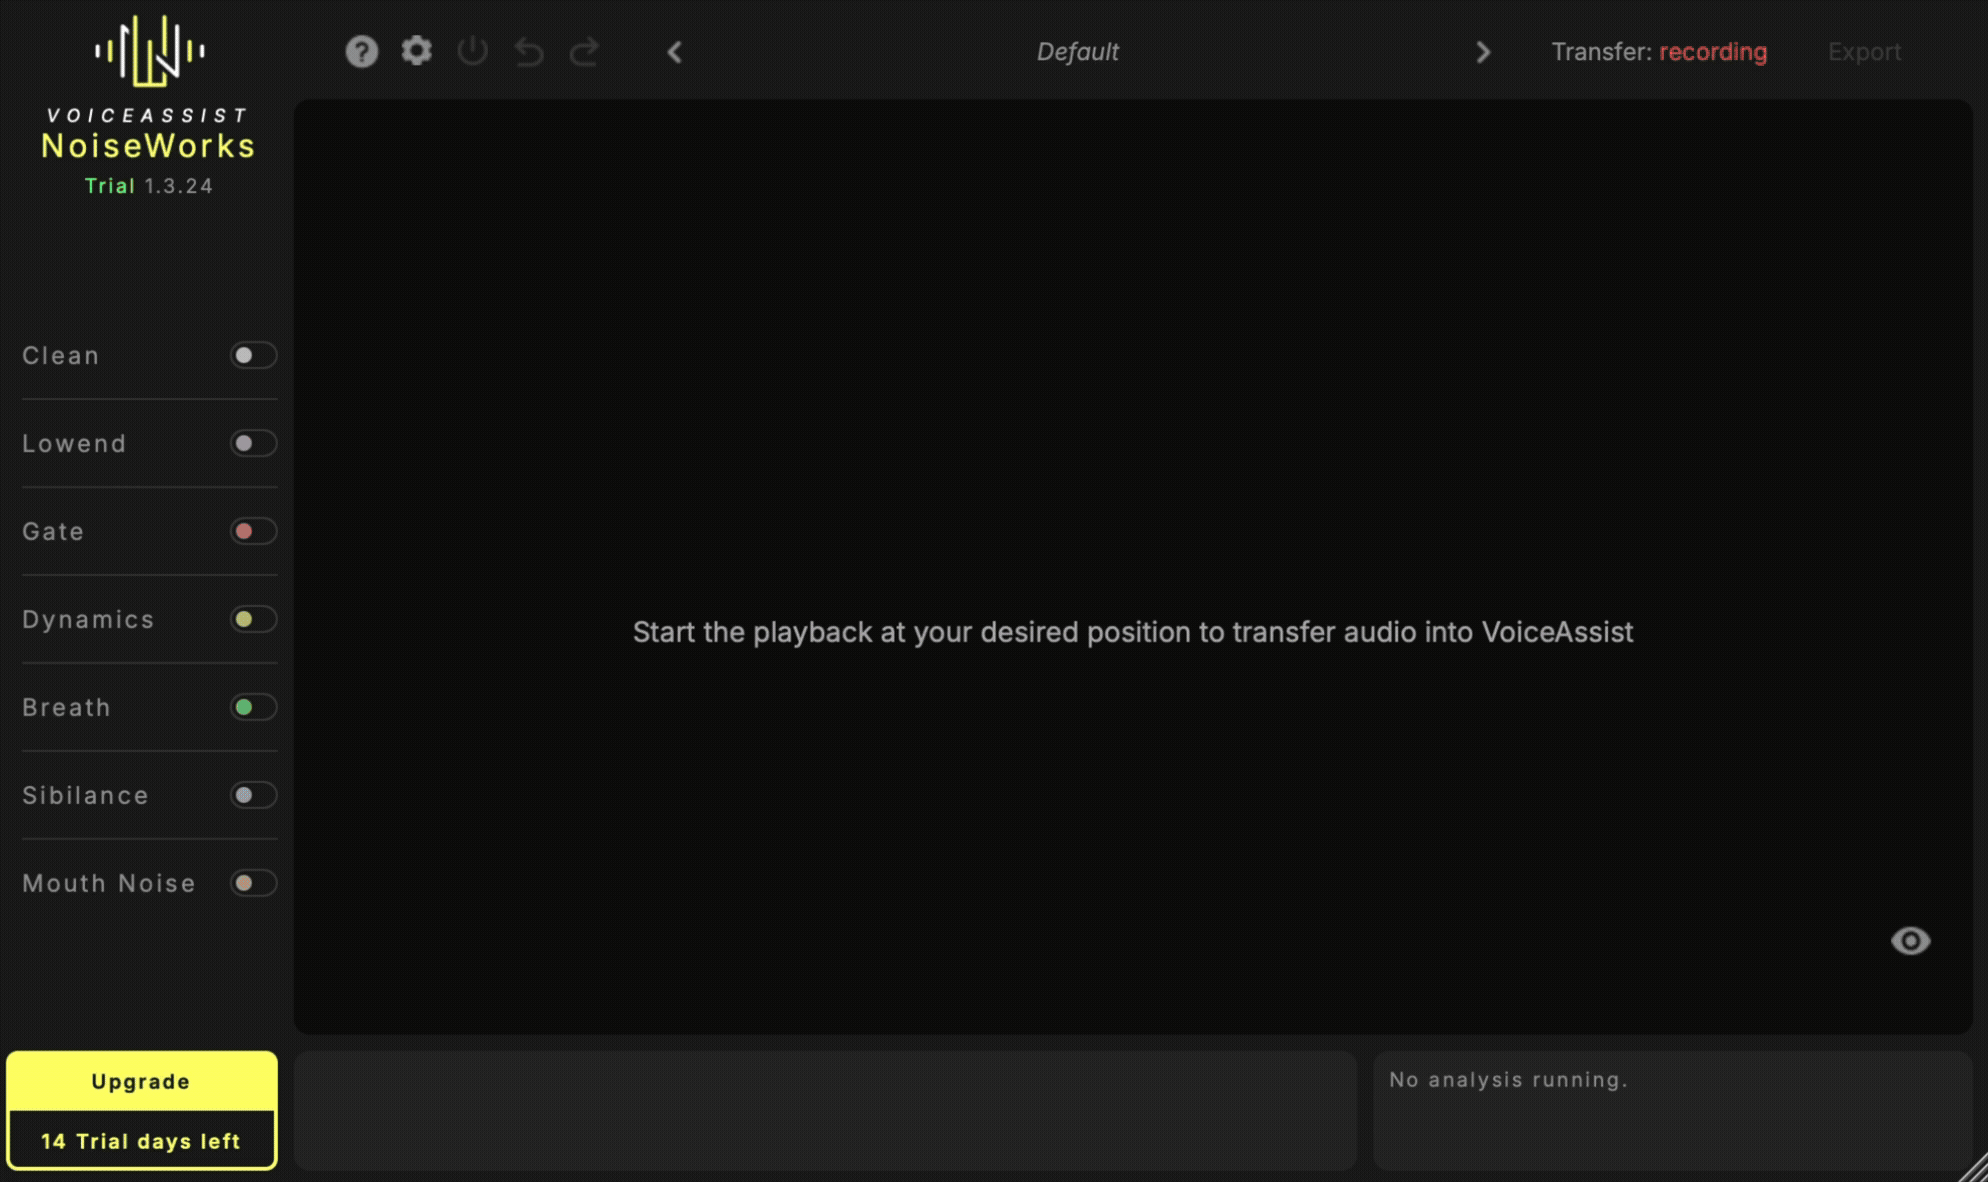Enable the Clean toggle
Screen dimensions: 1988x1182
253,355
